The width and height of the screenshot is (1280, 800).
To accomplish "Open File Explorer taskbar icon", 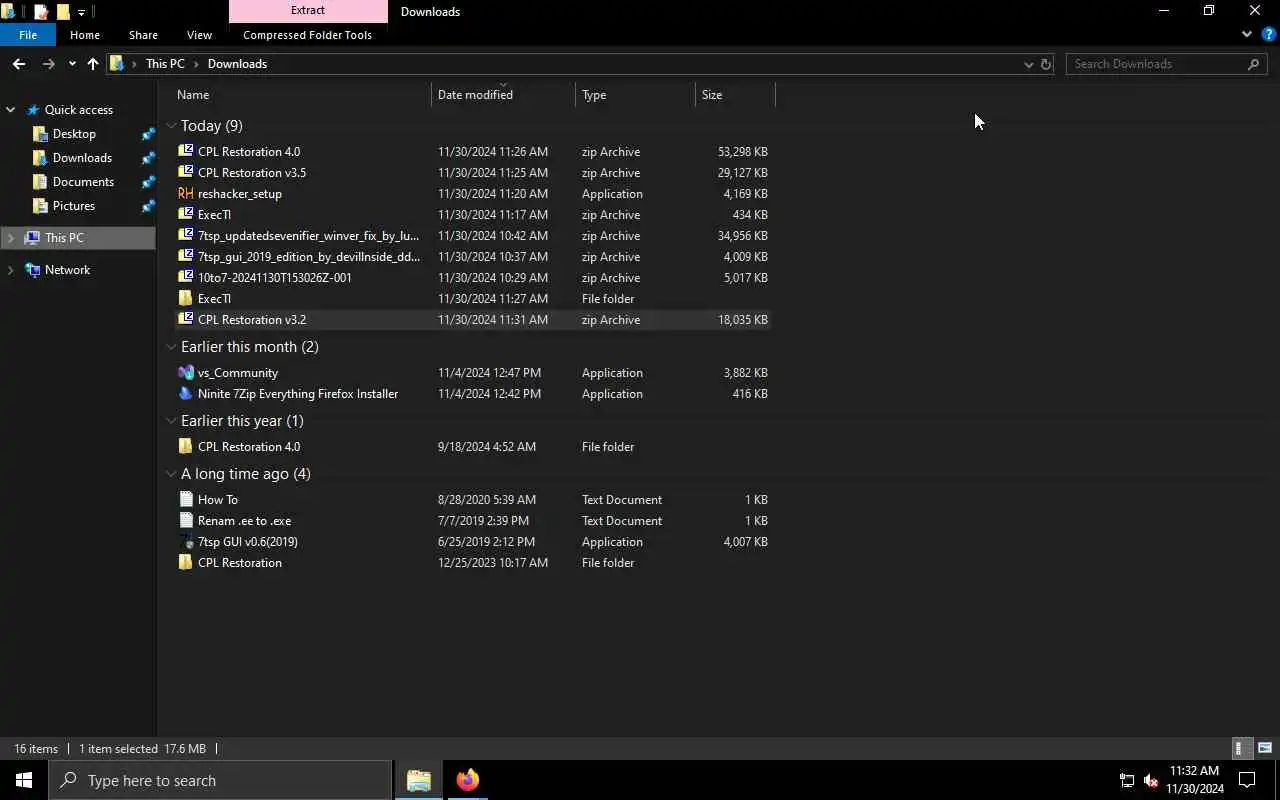I will [x=419, y=780].
